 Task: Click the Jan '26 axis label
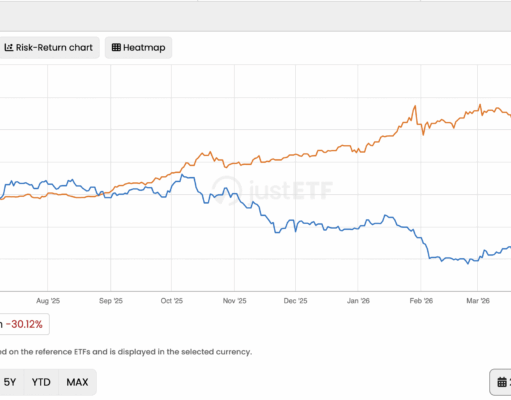click(358, 301)
